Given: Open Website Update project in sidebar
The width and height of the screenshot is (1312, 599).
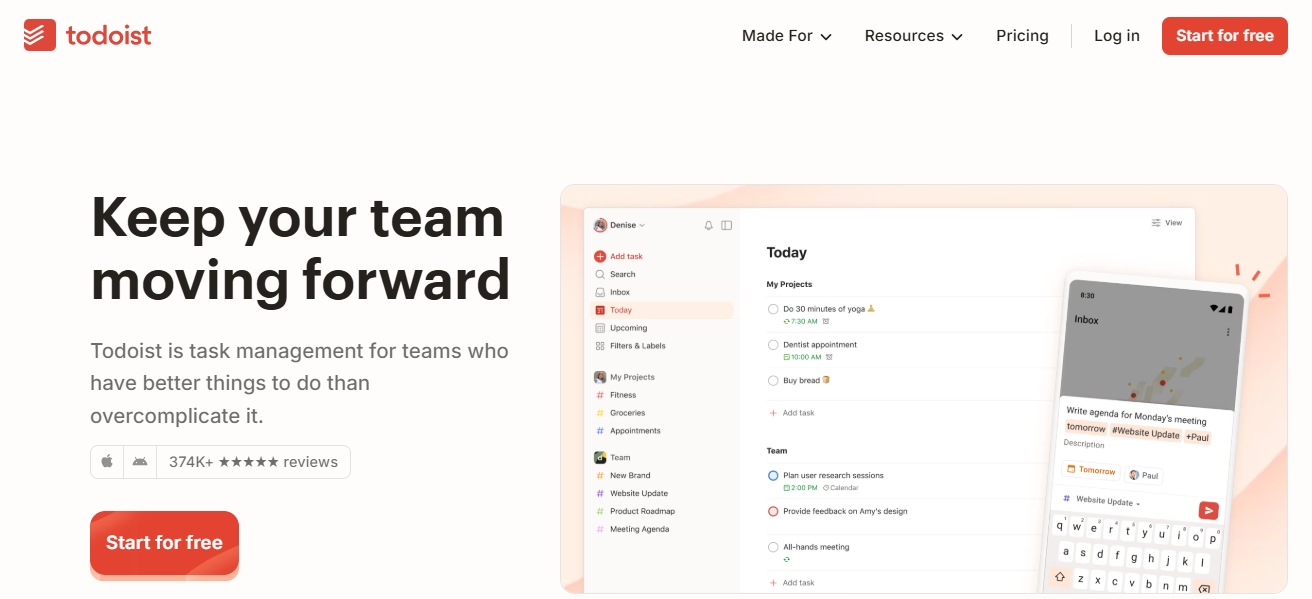Looking at the screenshot, I should click(x=632, y=494).
